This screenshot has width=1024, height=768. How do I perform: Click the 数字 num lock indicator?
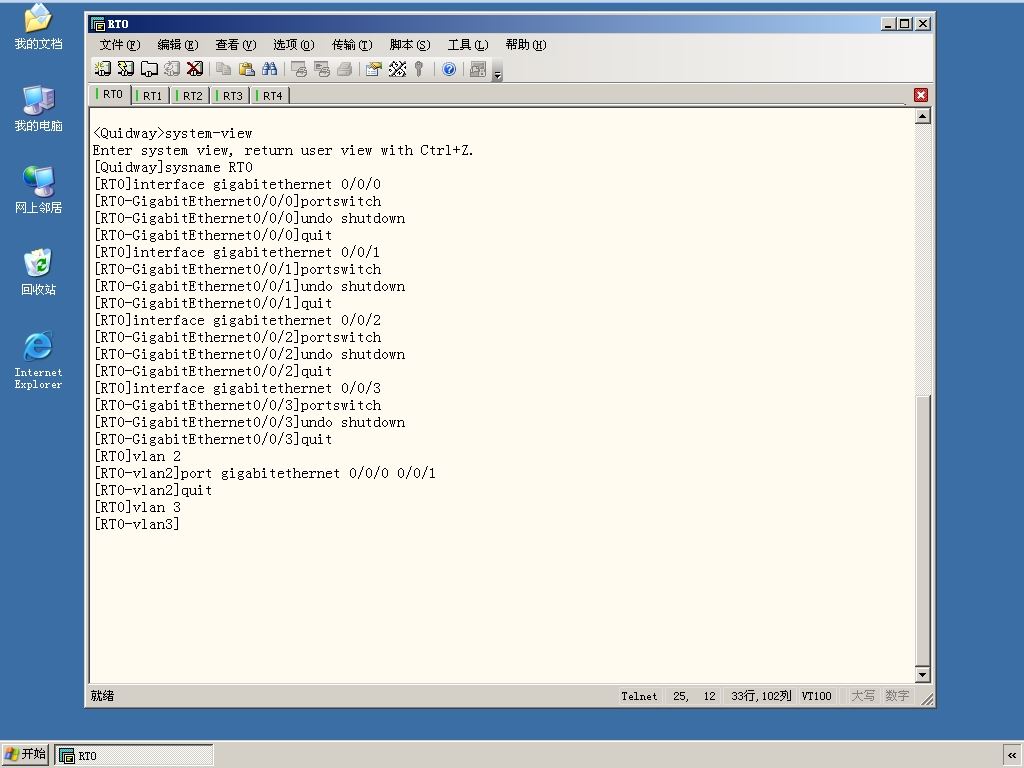point(897,696)
